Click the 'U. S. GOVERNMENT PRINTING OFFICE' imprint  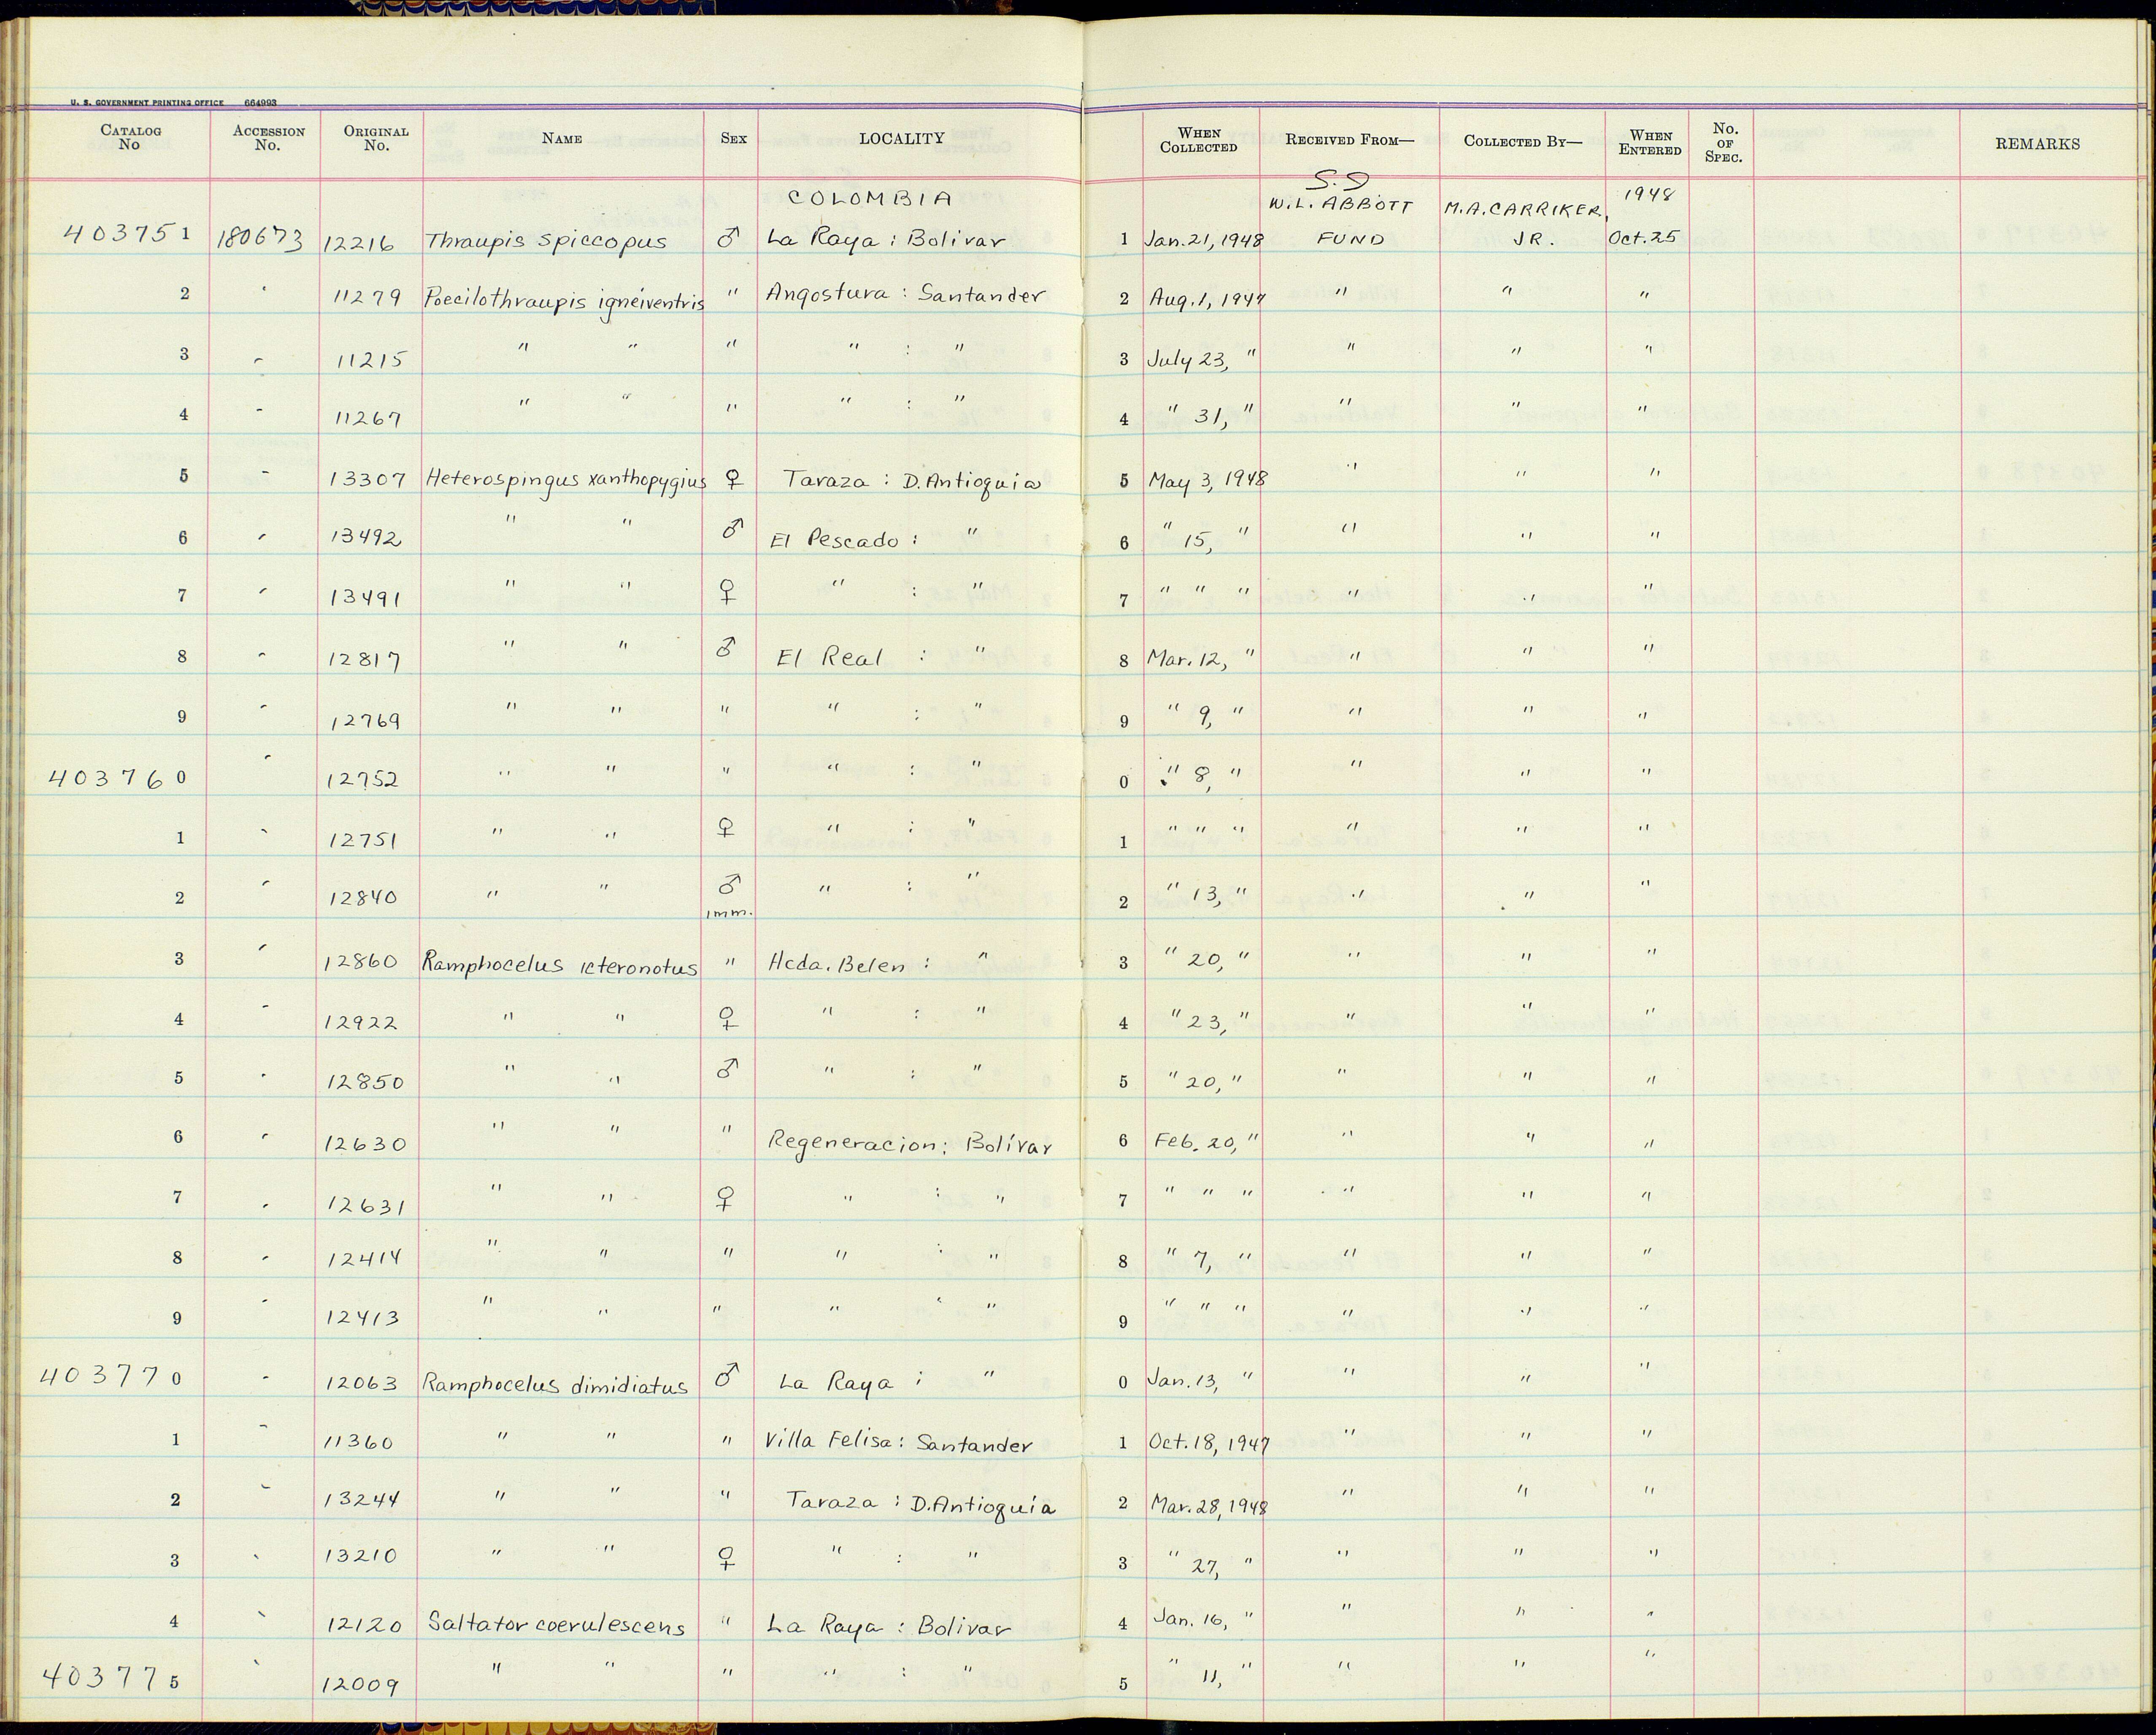pos(146,103)
